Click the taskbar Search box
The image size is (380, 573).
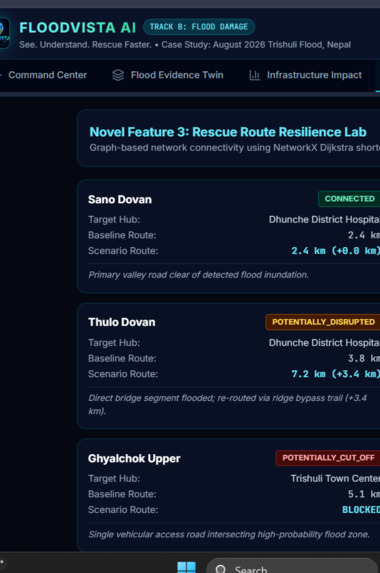pos(292,566)
